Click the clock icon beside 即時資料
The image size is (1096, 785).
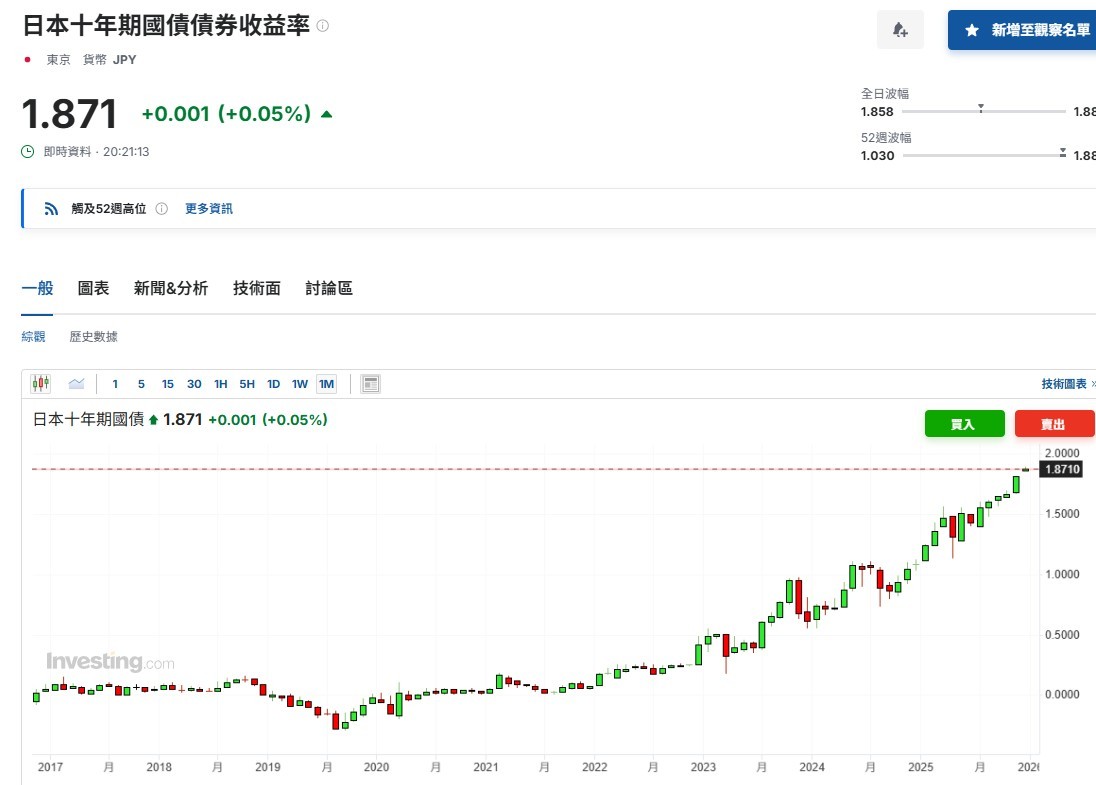click(x=28, y=152)
